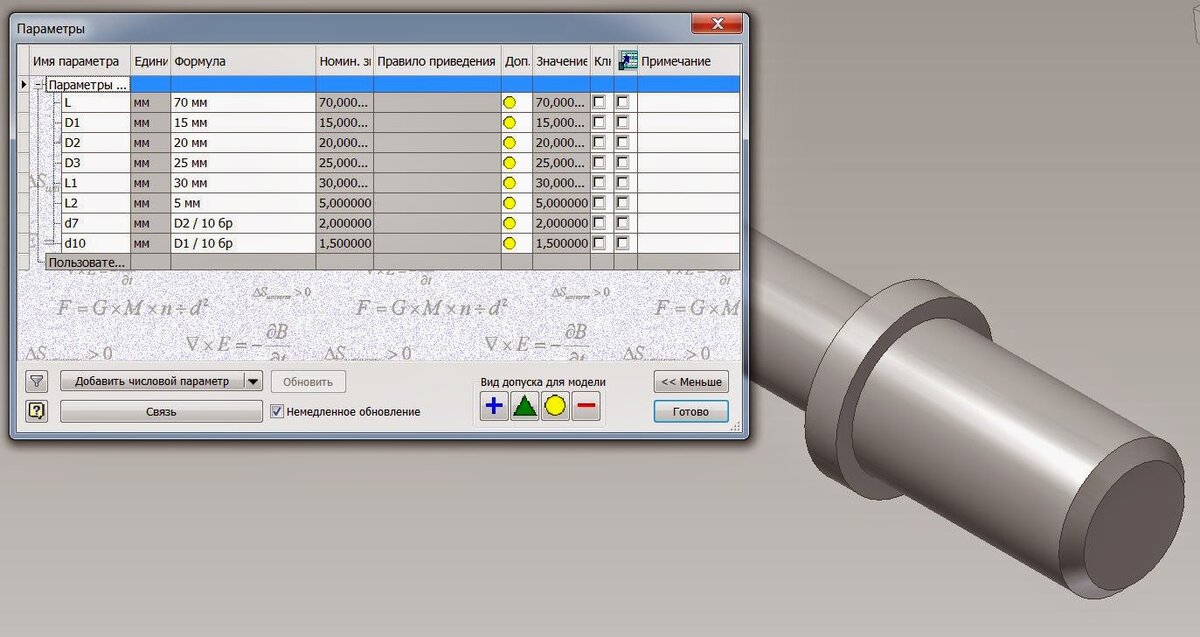Viewport: 1200px width, 637px height.
Task: Edit the formula cell D2 / 10 бр
Action: (243, 223)
